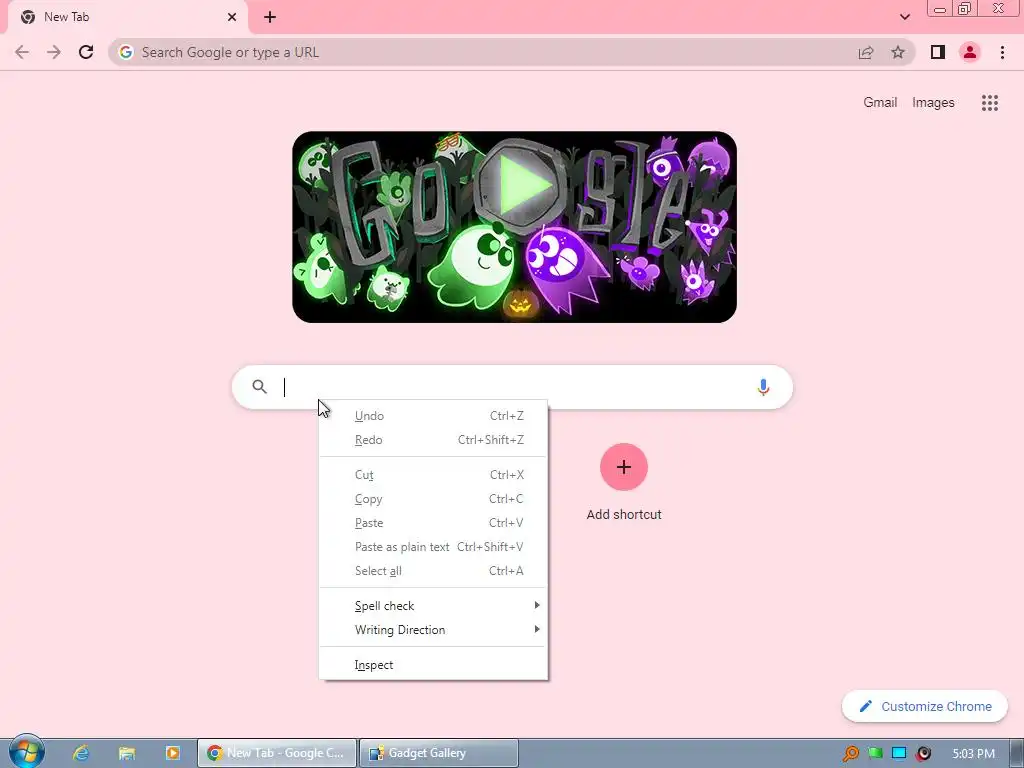Click the blue monitor tray icon

[x=899, y=754]
